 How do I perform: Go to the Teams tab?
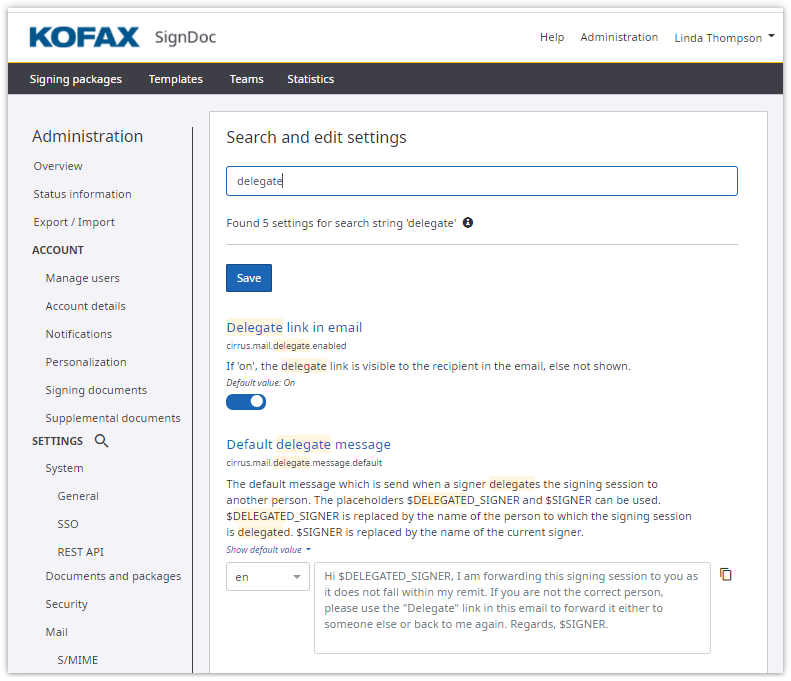246,79
